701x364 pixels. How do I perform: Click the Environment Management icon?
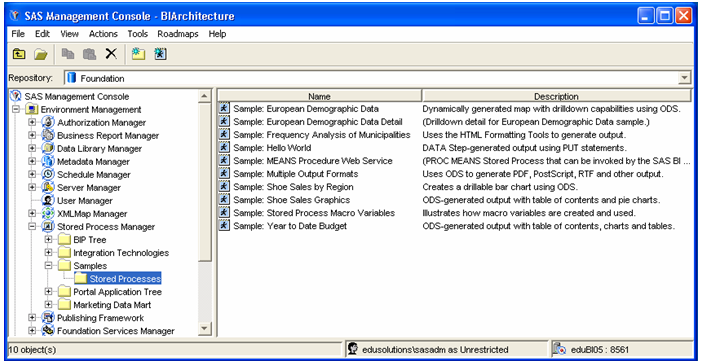[x=32, y=109]
